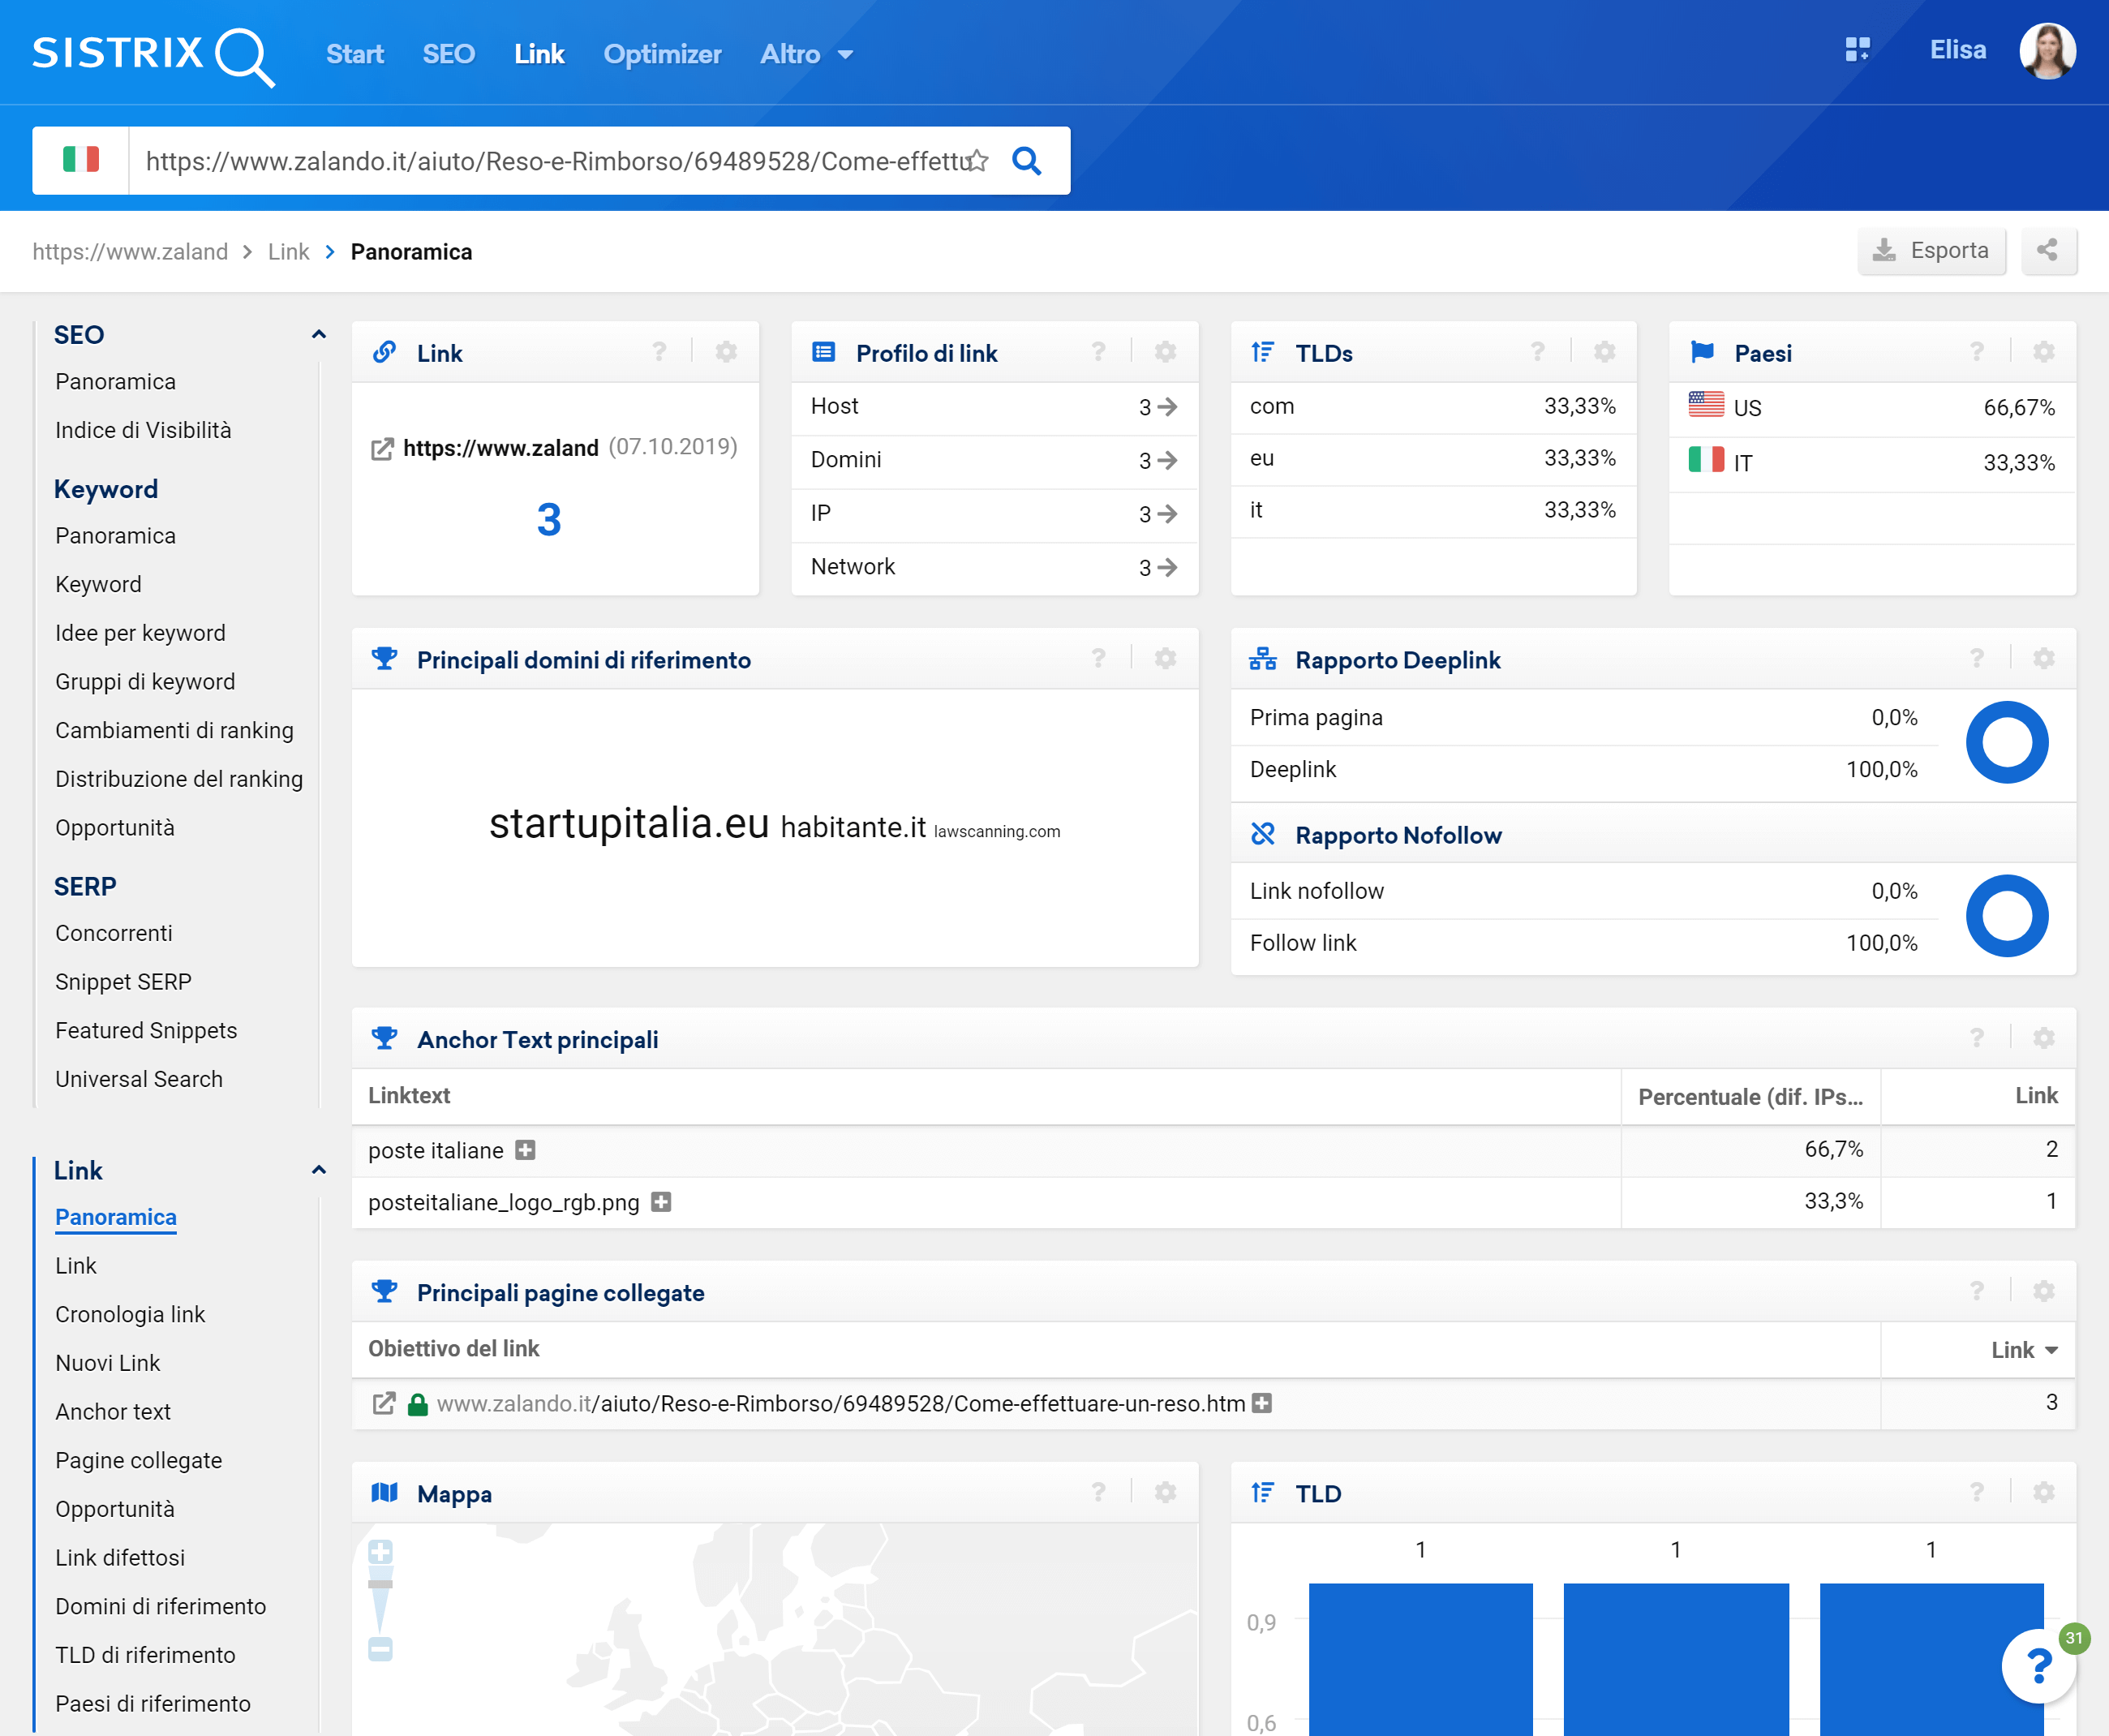
Task: Click the Esporta button
Action: [1931, 250]
